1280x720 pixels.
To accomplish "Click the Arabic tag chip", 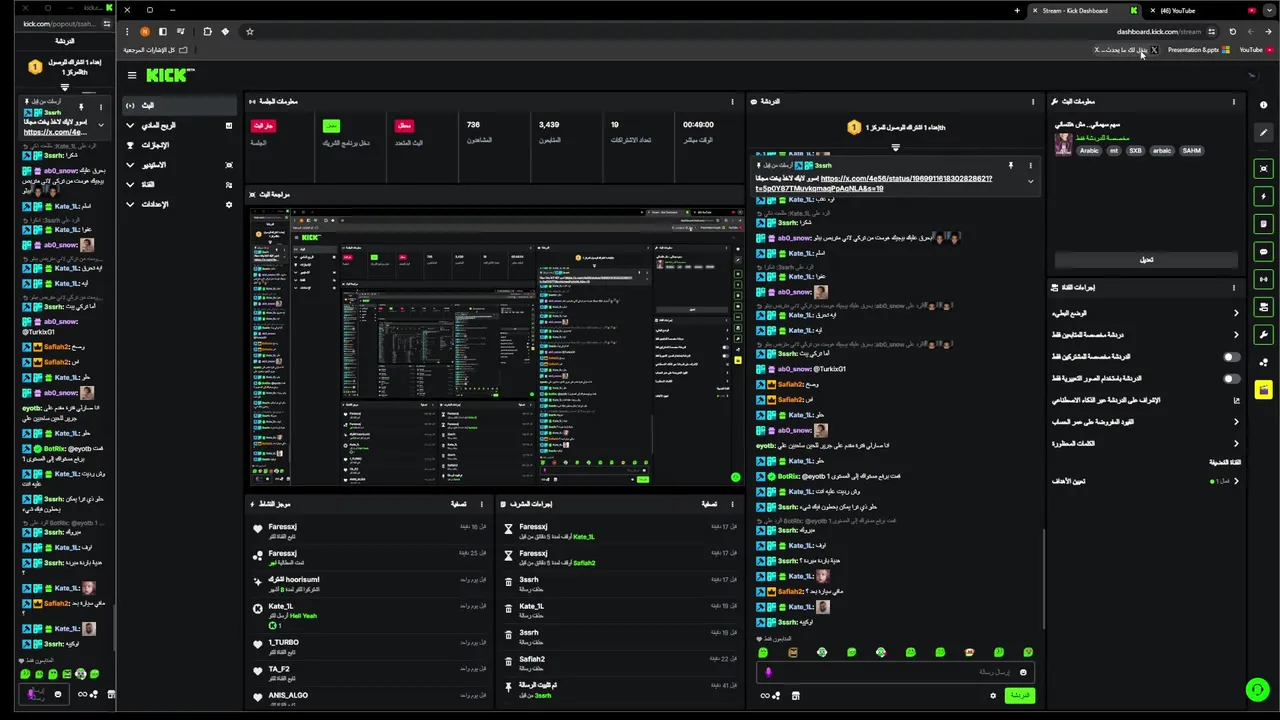I will (1089, 151).
